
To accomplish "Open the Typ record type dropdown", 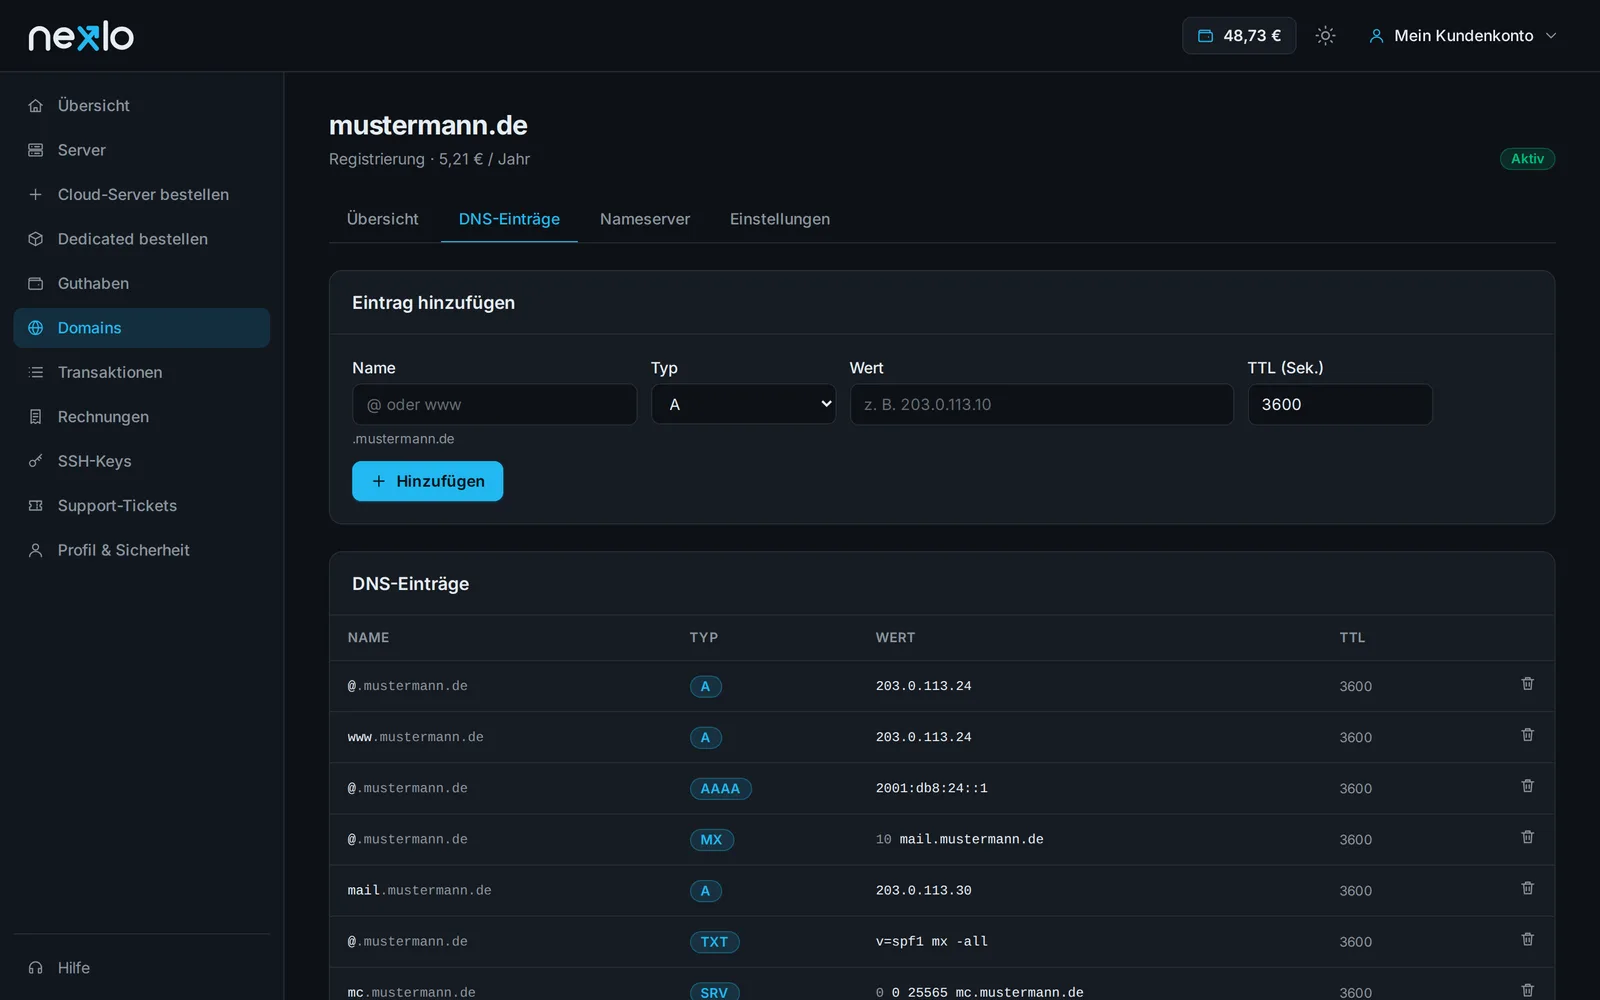I will coord(743,405).
